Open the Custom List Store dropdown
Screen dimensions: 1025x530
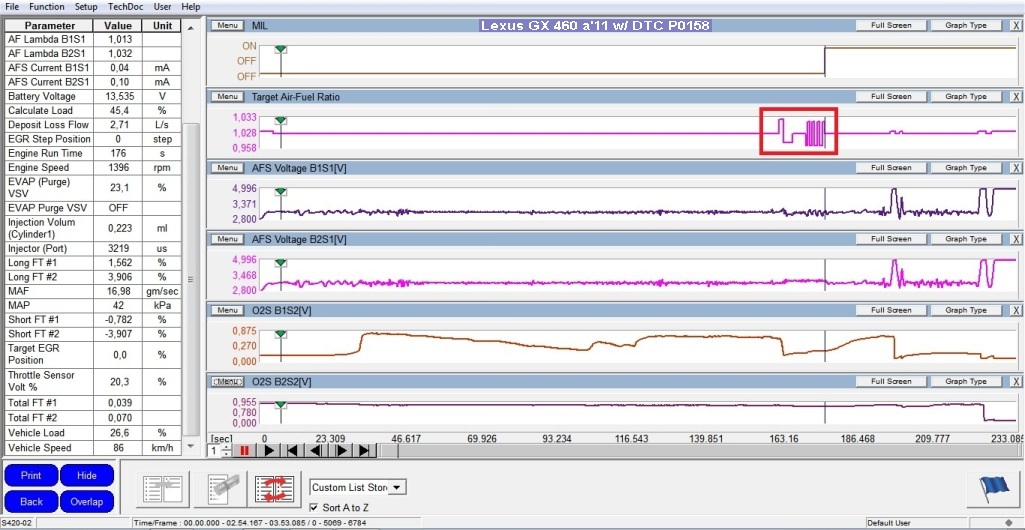pyautogui.click(x=397, y=487)
